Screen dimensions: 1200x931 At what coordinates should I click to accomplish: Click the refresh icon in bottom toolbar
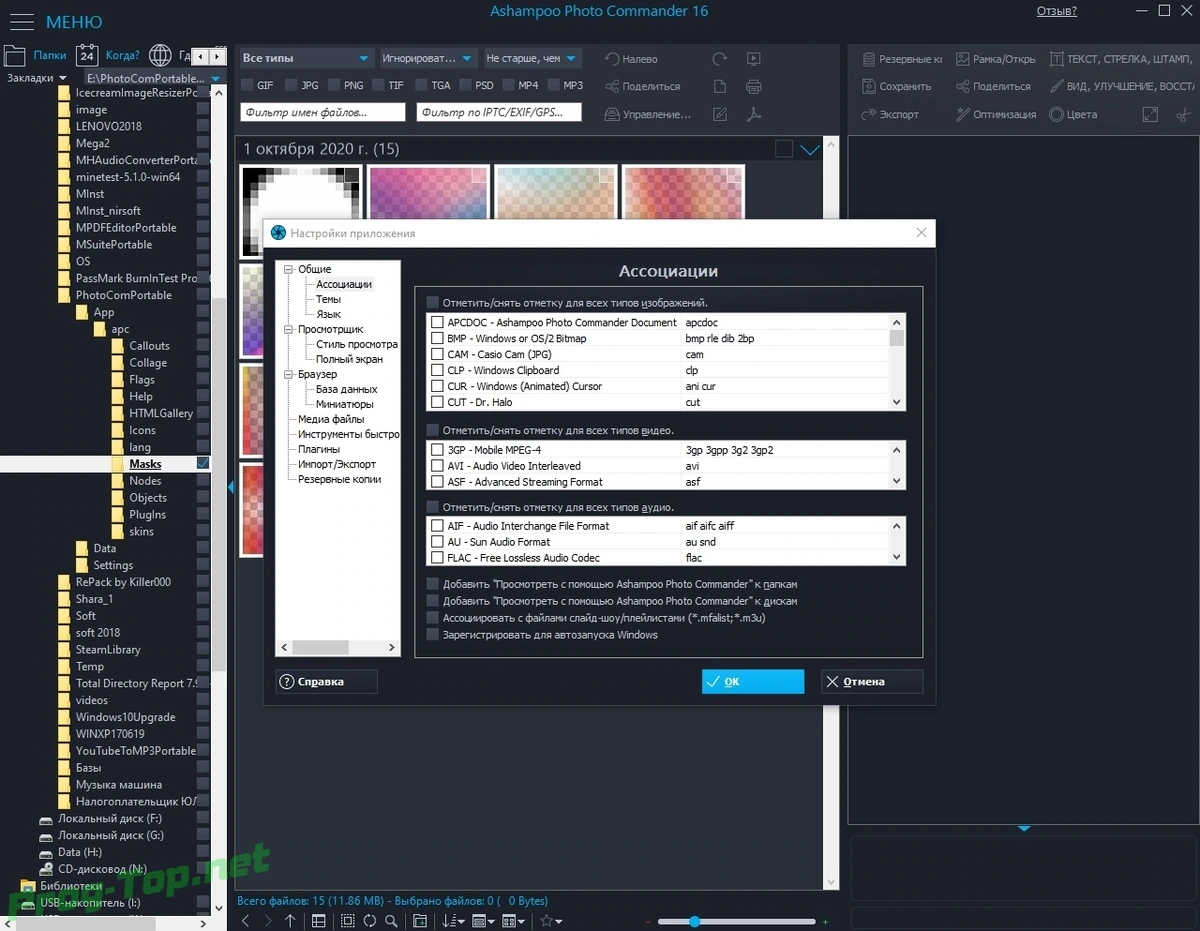(x=369, y=921)
